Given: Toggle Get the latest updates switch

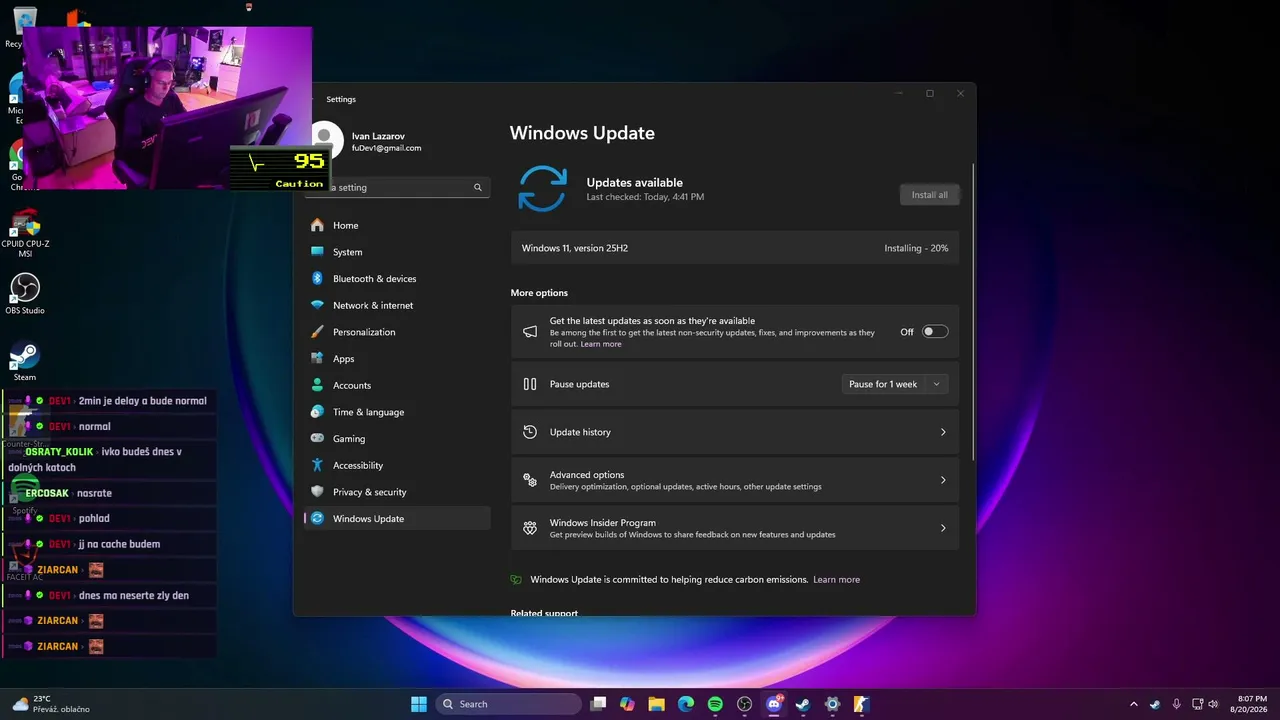Looking at the screenshot, I should point(935,332).
